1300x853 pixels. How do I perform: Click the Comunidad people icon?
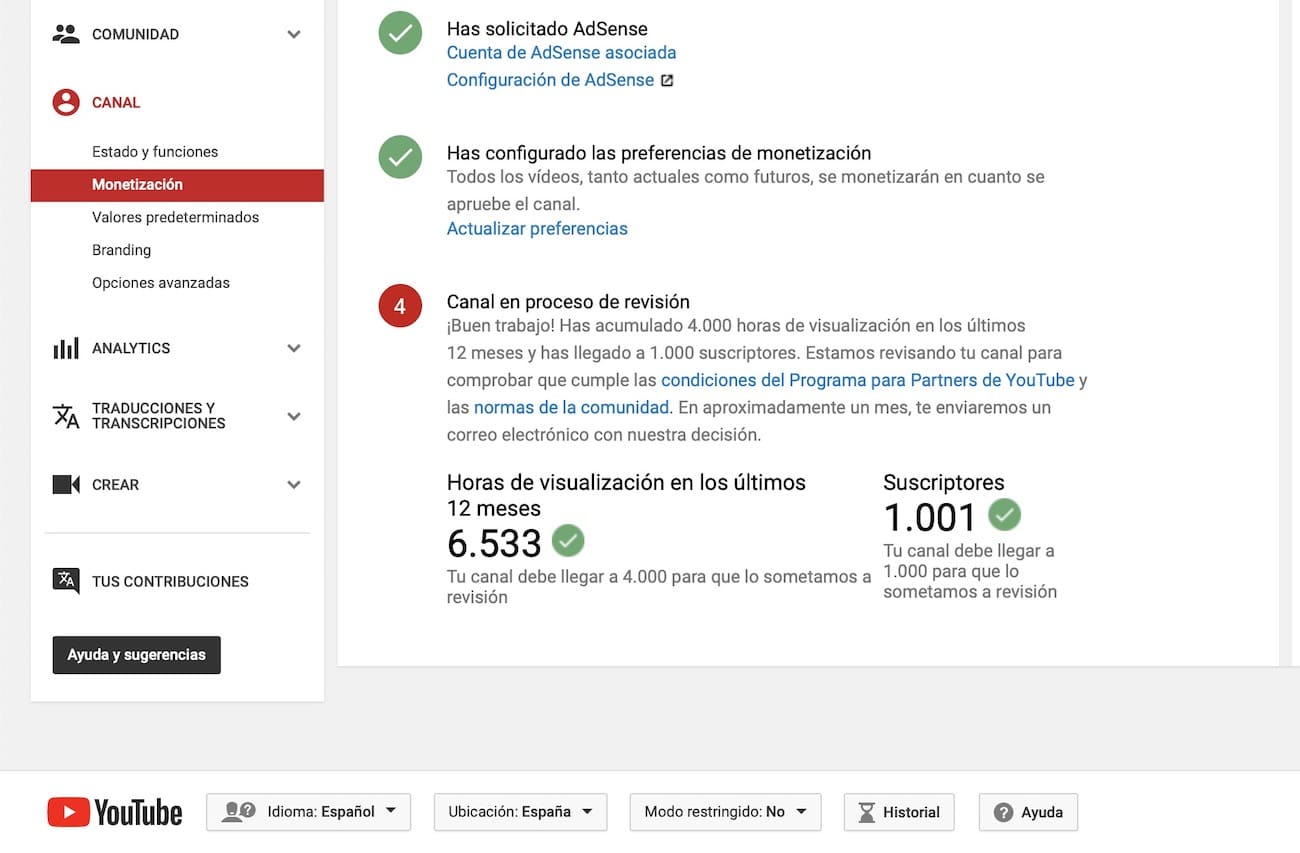tap(66, 34)
